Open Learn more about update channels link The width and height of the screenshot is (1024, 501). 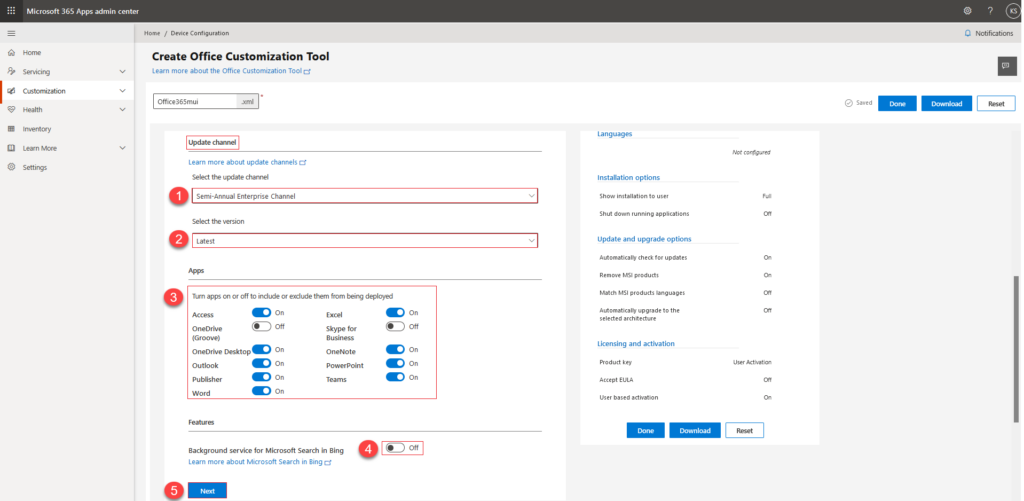coord(248,162)
